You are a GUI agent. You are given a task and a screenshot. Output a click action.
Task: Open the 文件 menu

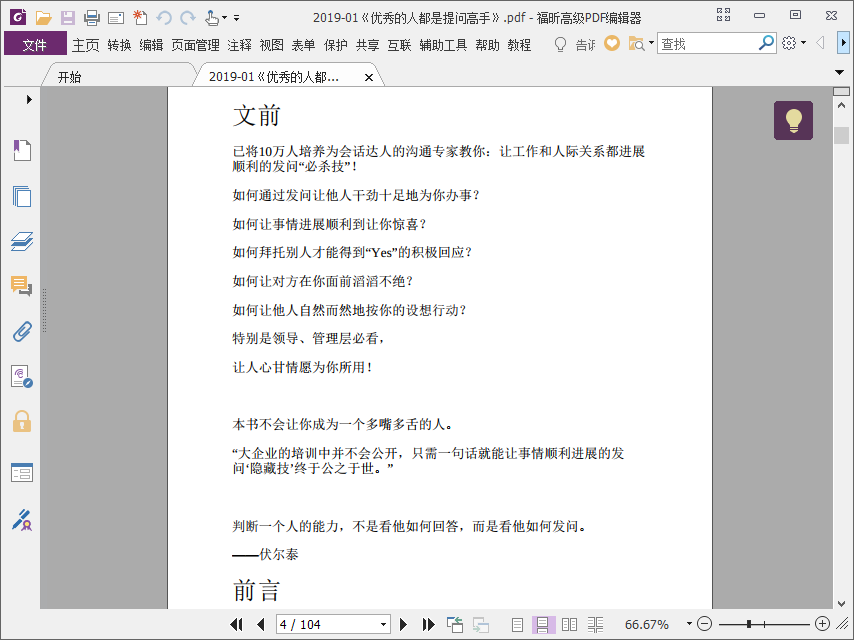click(35, 44)
